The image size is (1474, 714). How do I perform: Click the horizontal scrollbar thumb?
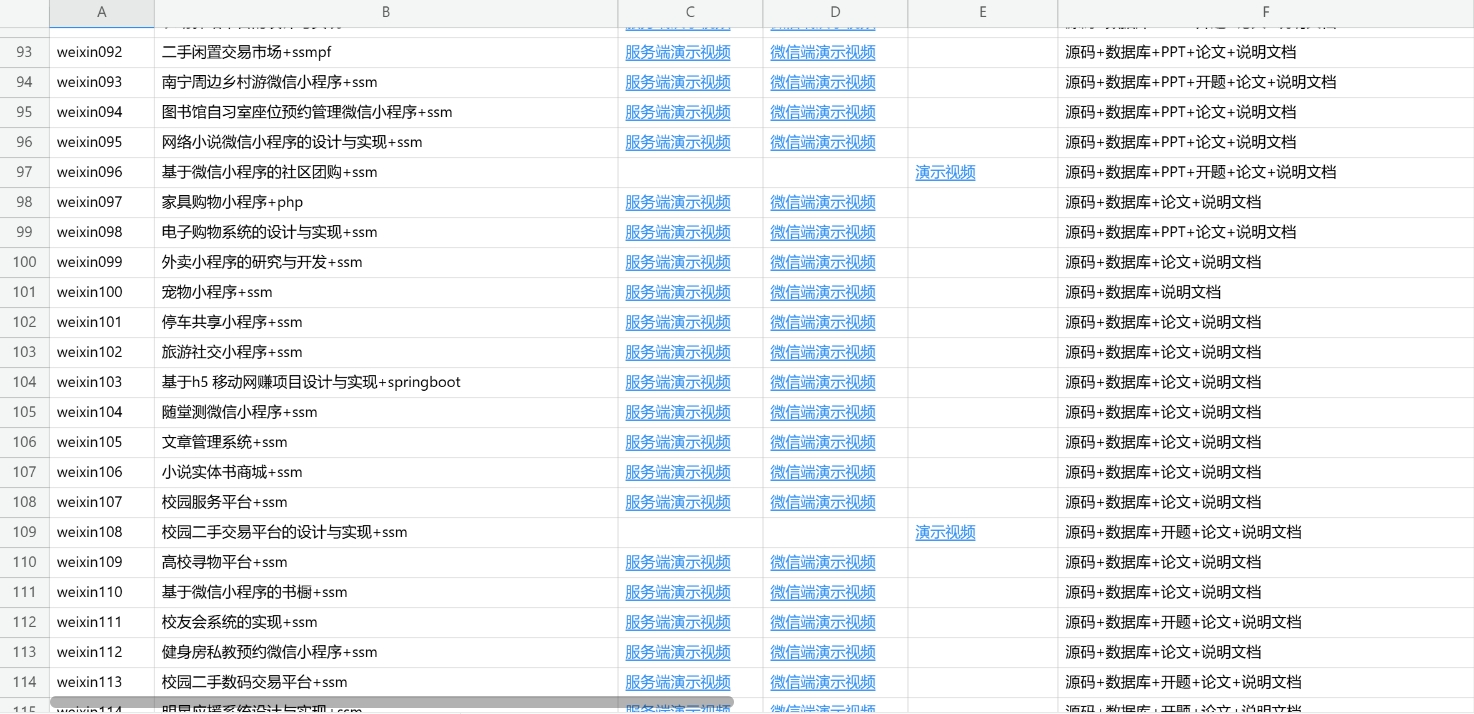391,702
